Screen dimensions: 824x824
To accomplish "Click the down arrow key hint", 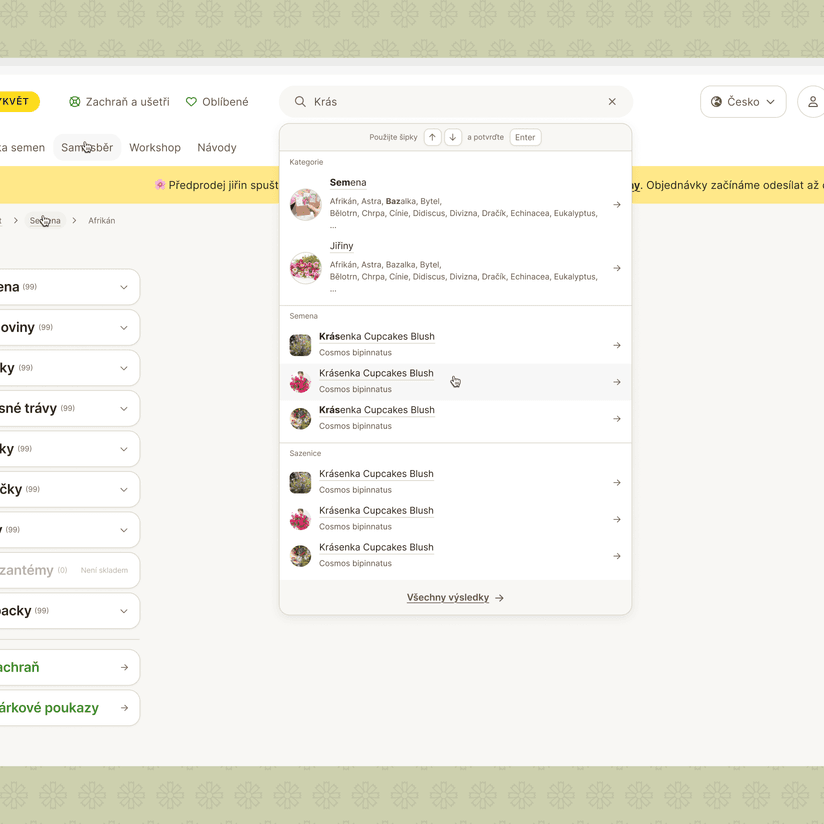I will point(452,137).
